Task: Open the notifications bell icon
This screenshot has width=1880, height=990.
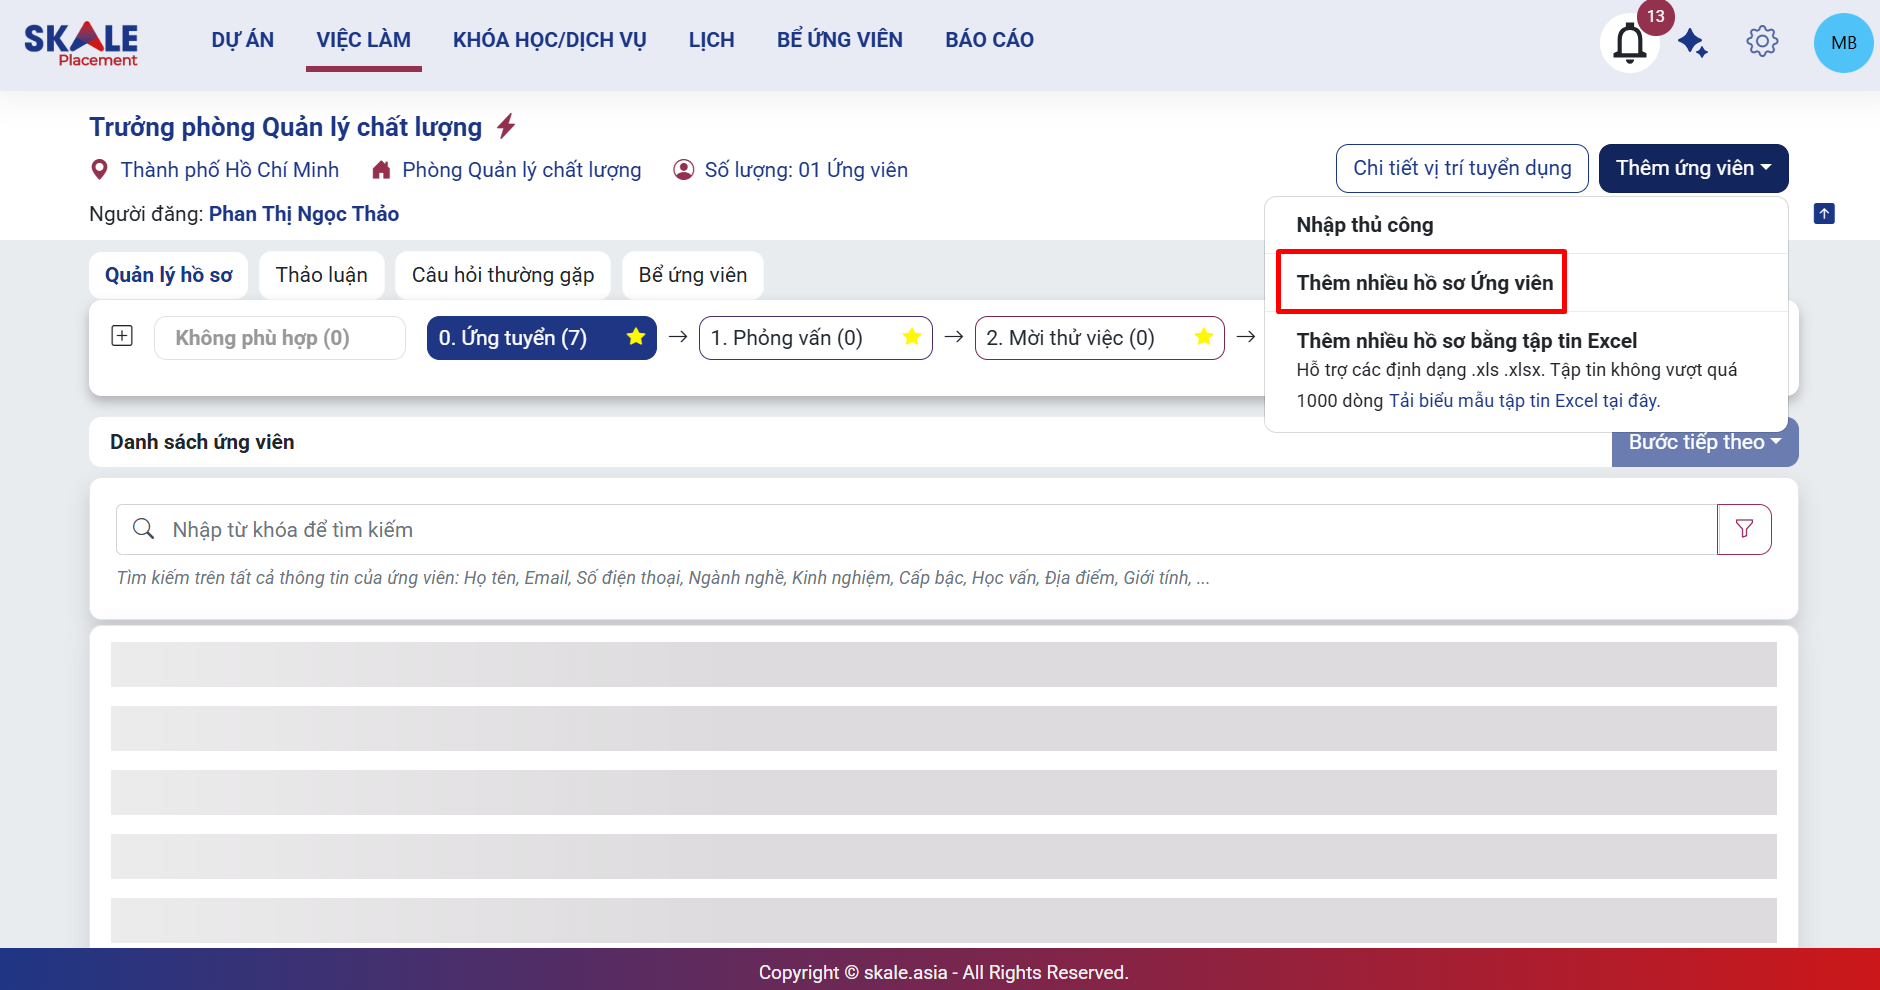Action: pos(1629,43)
